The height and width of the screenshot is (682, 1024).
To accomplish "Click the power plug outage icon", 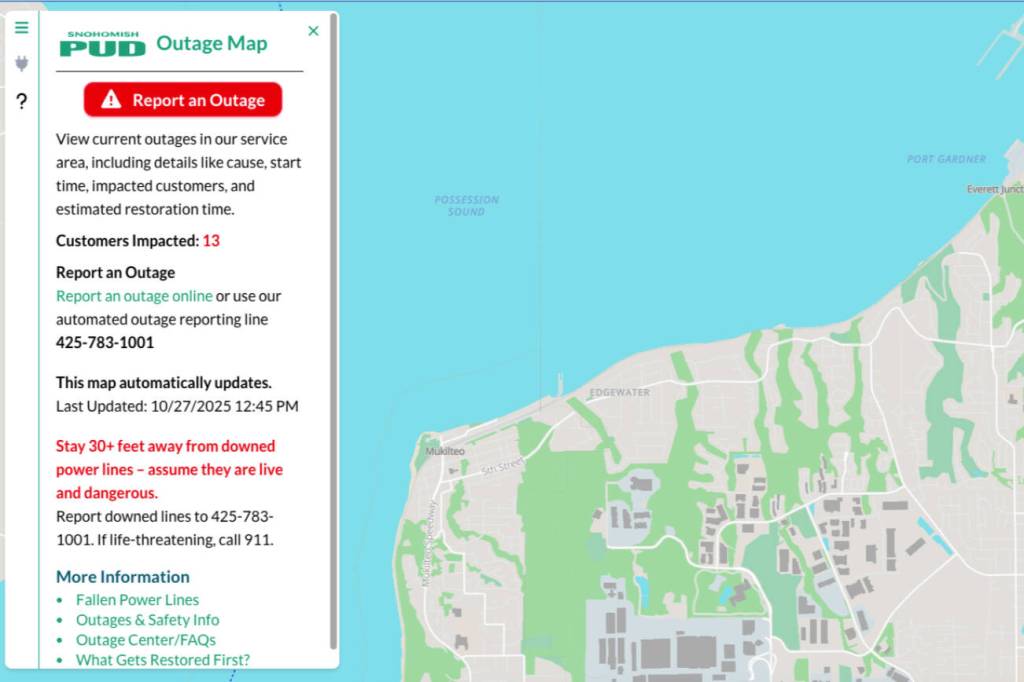I will [21, 64].
